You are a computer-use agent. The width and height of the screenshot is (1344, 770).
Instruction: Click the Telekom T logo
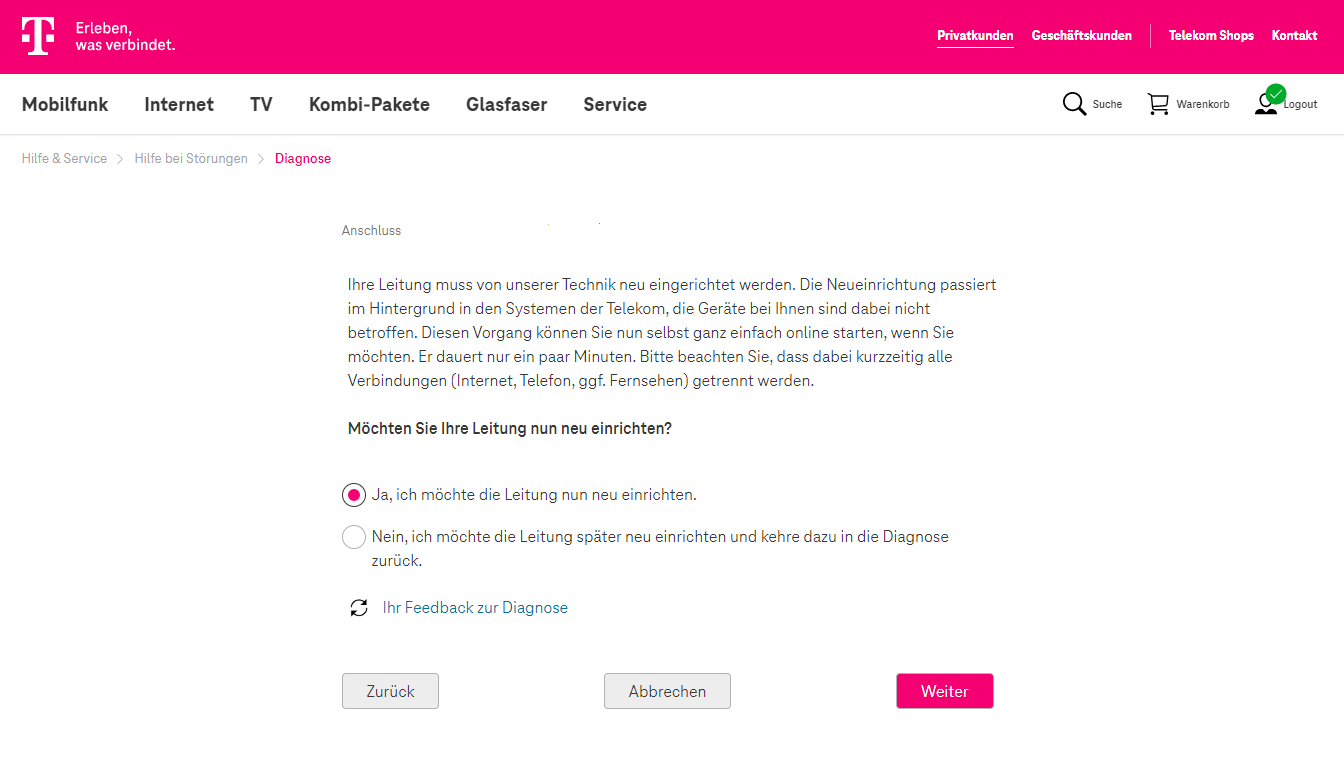(x=38, y=36)
